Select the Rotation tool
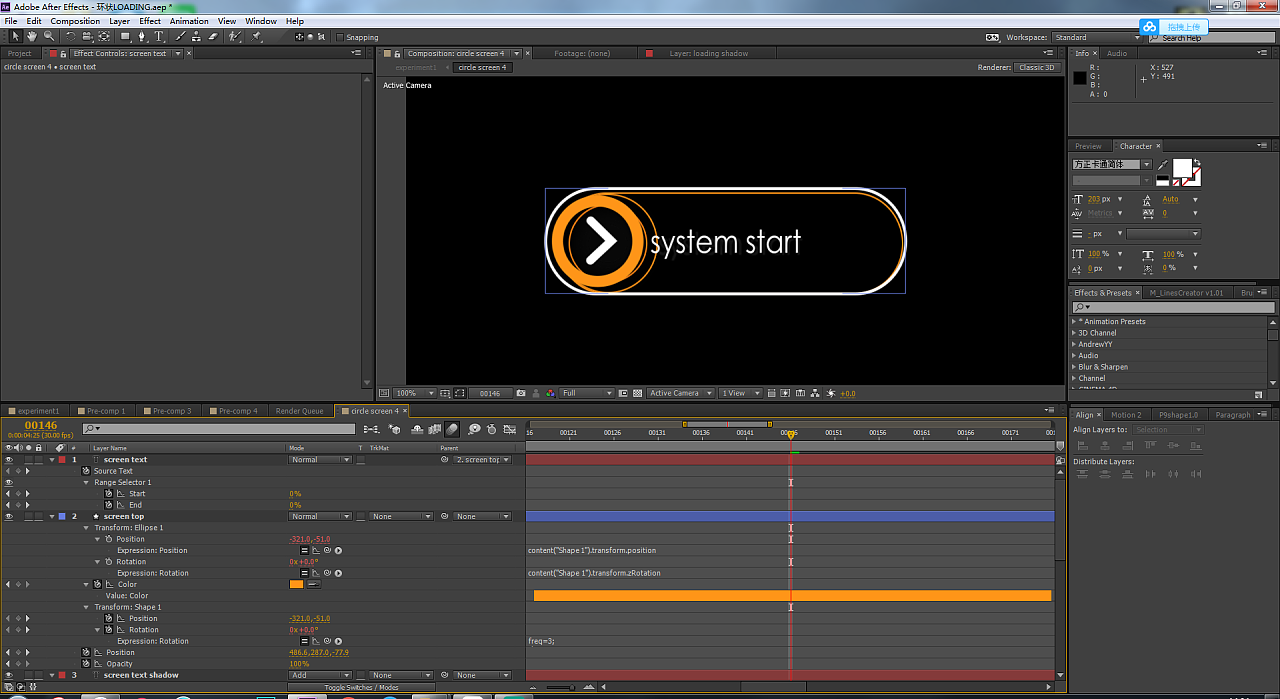Viewport: 1280px width, 699px height. point(70,36)
